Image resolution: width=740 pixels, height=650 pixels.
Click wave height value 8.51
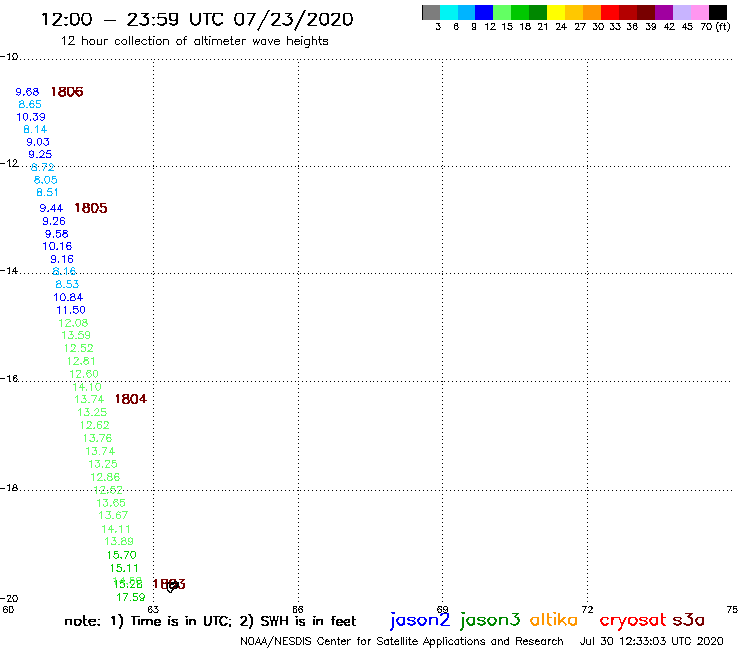click(x=48, y=193)
